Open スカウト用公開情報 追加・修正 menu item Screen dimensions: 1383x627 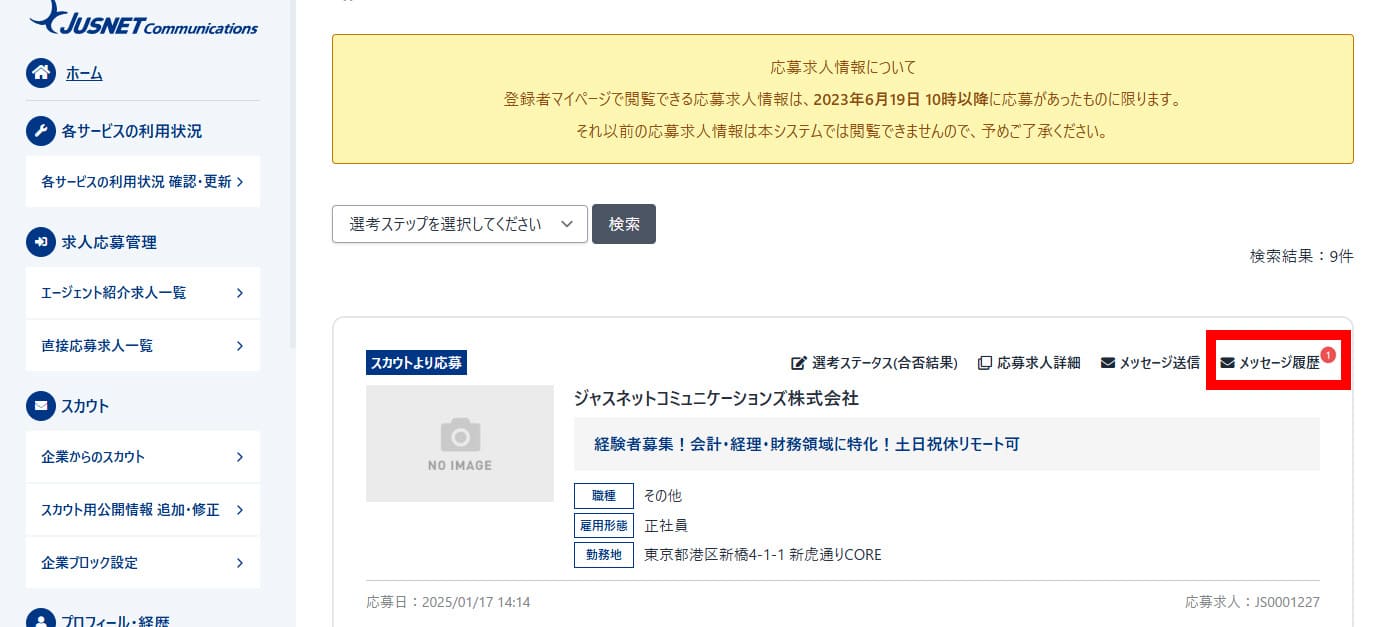pyautogui.click(x=143, y=510)
